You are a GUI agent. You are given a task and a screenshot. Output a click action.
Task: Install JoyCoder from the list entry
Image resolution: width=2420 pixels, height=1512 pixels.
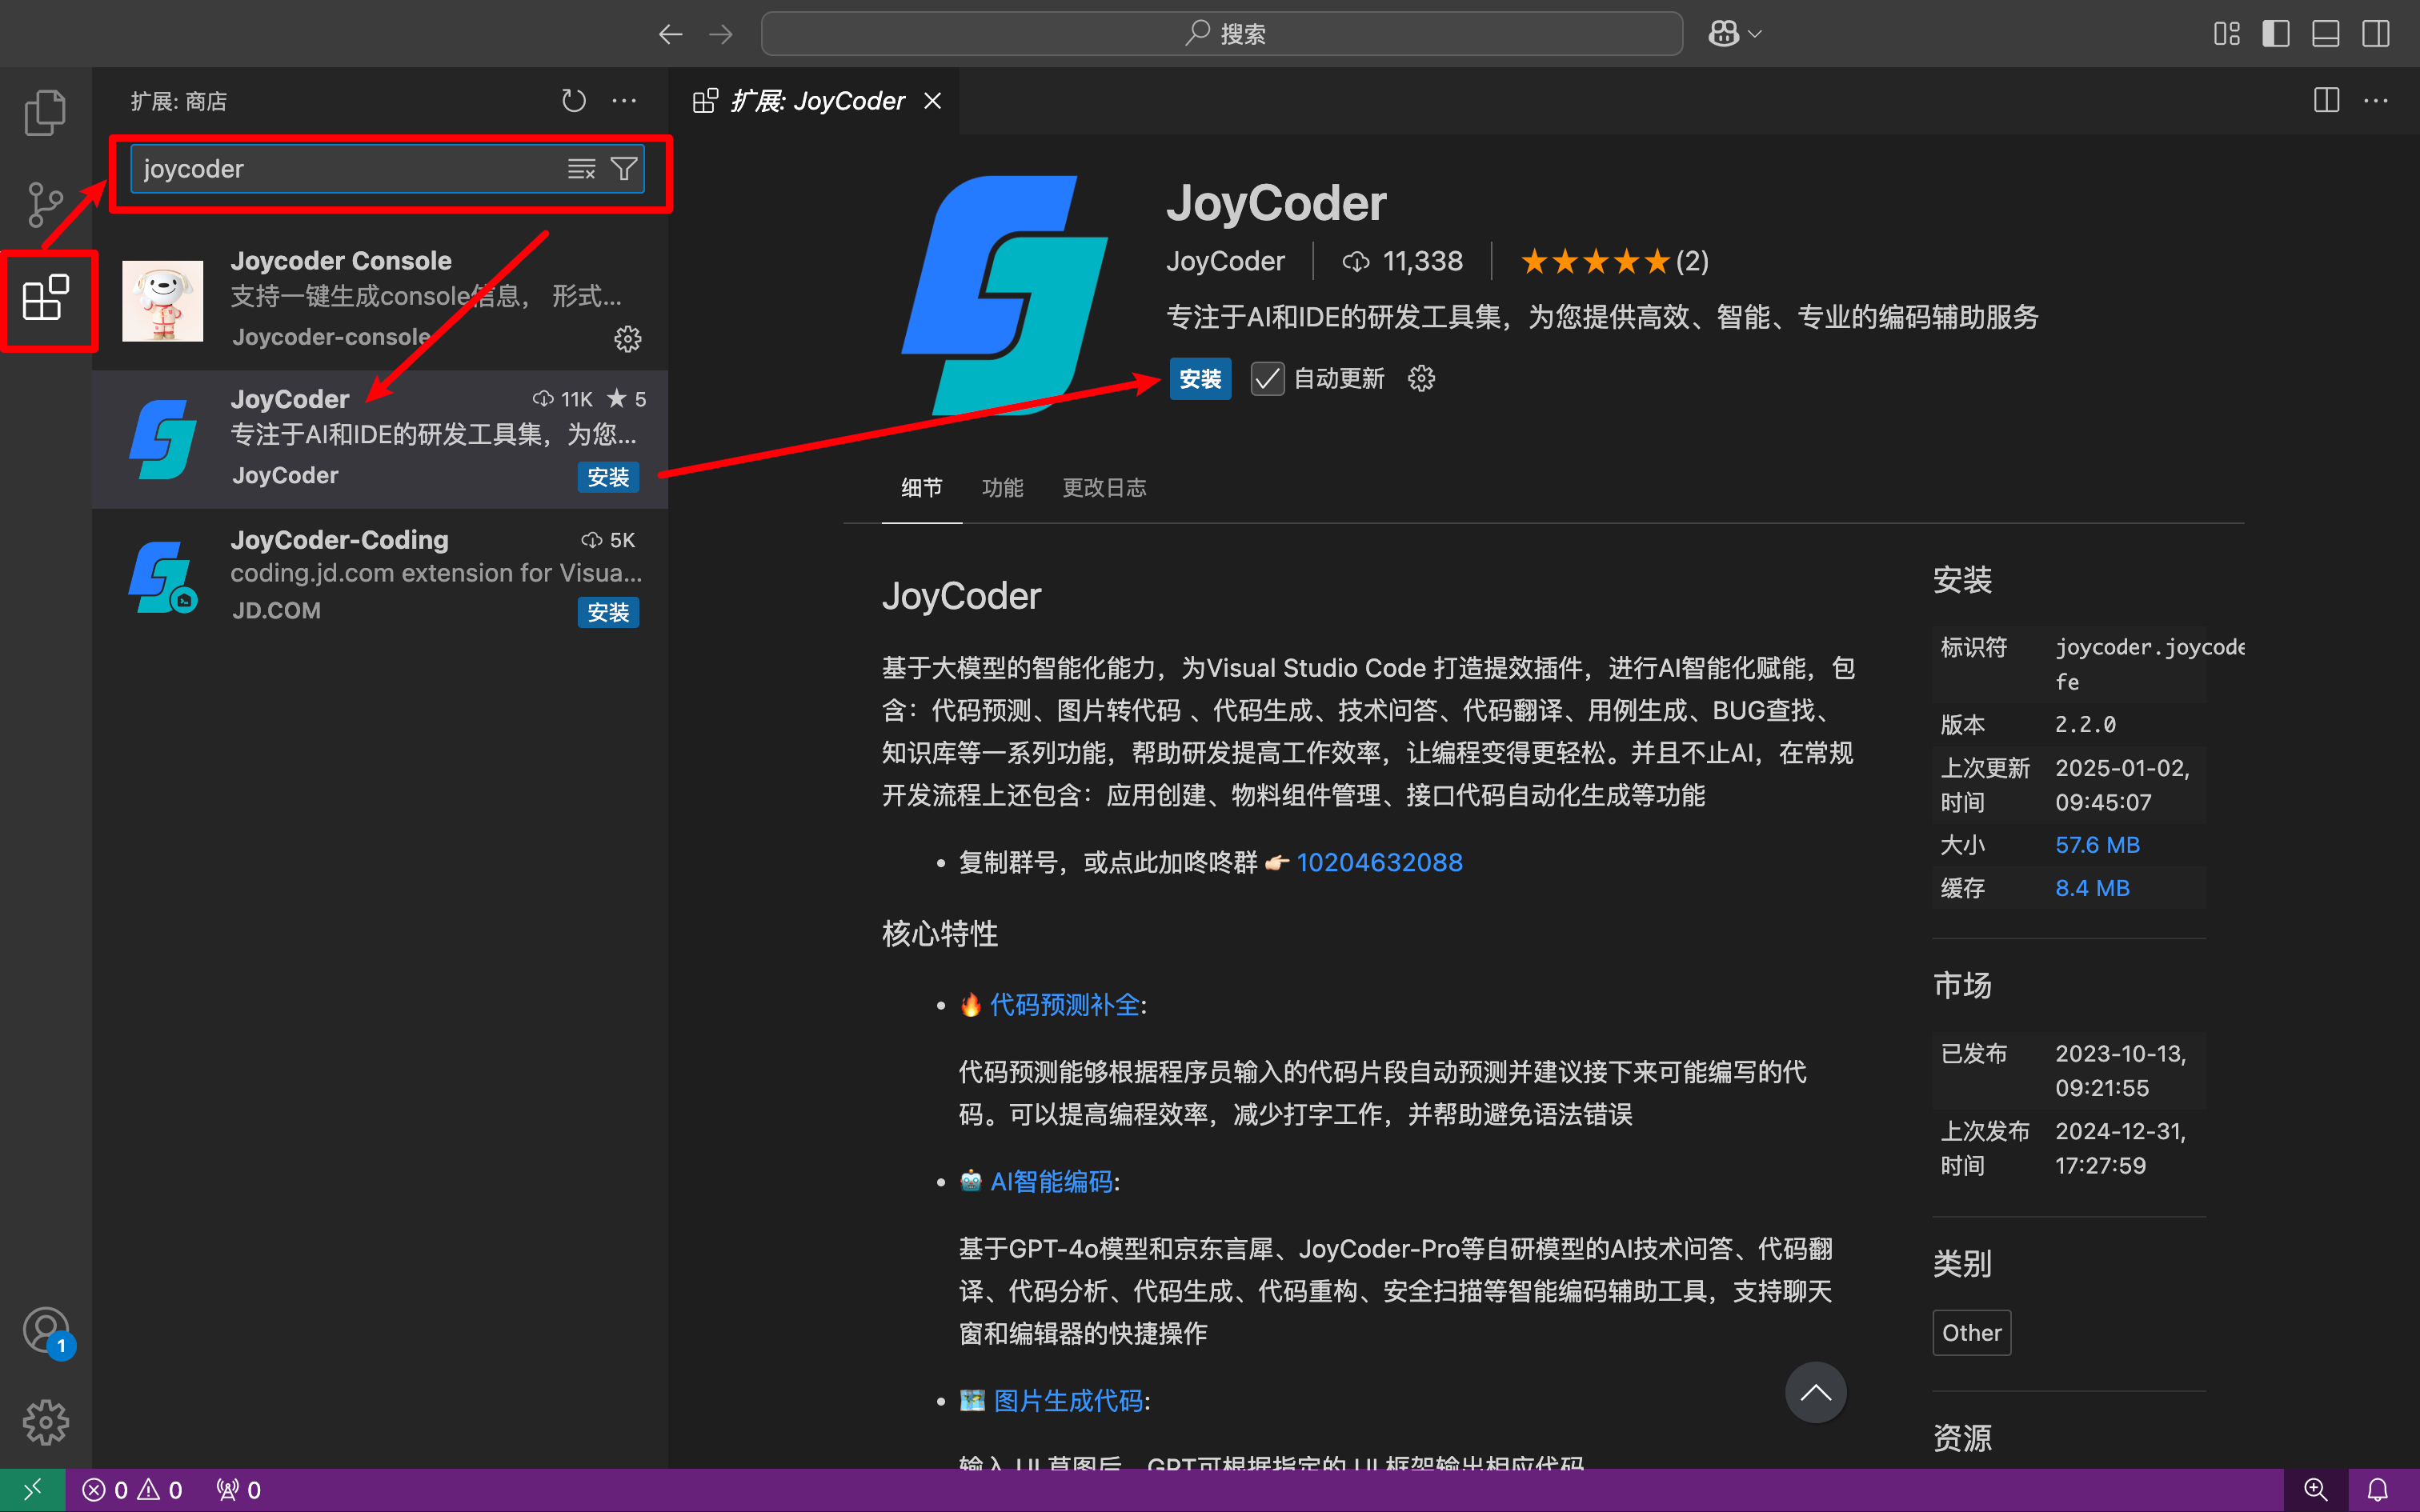click(x=608, y=477)
